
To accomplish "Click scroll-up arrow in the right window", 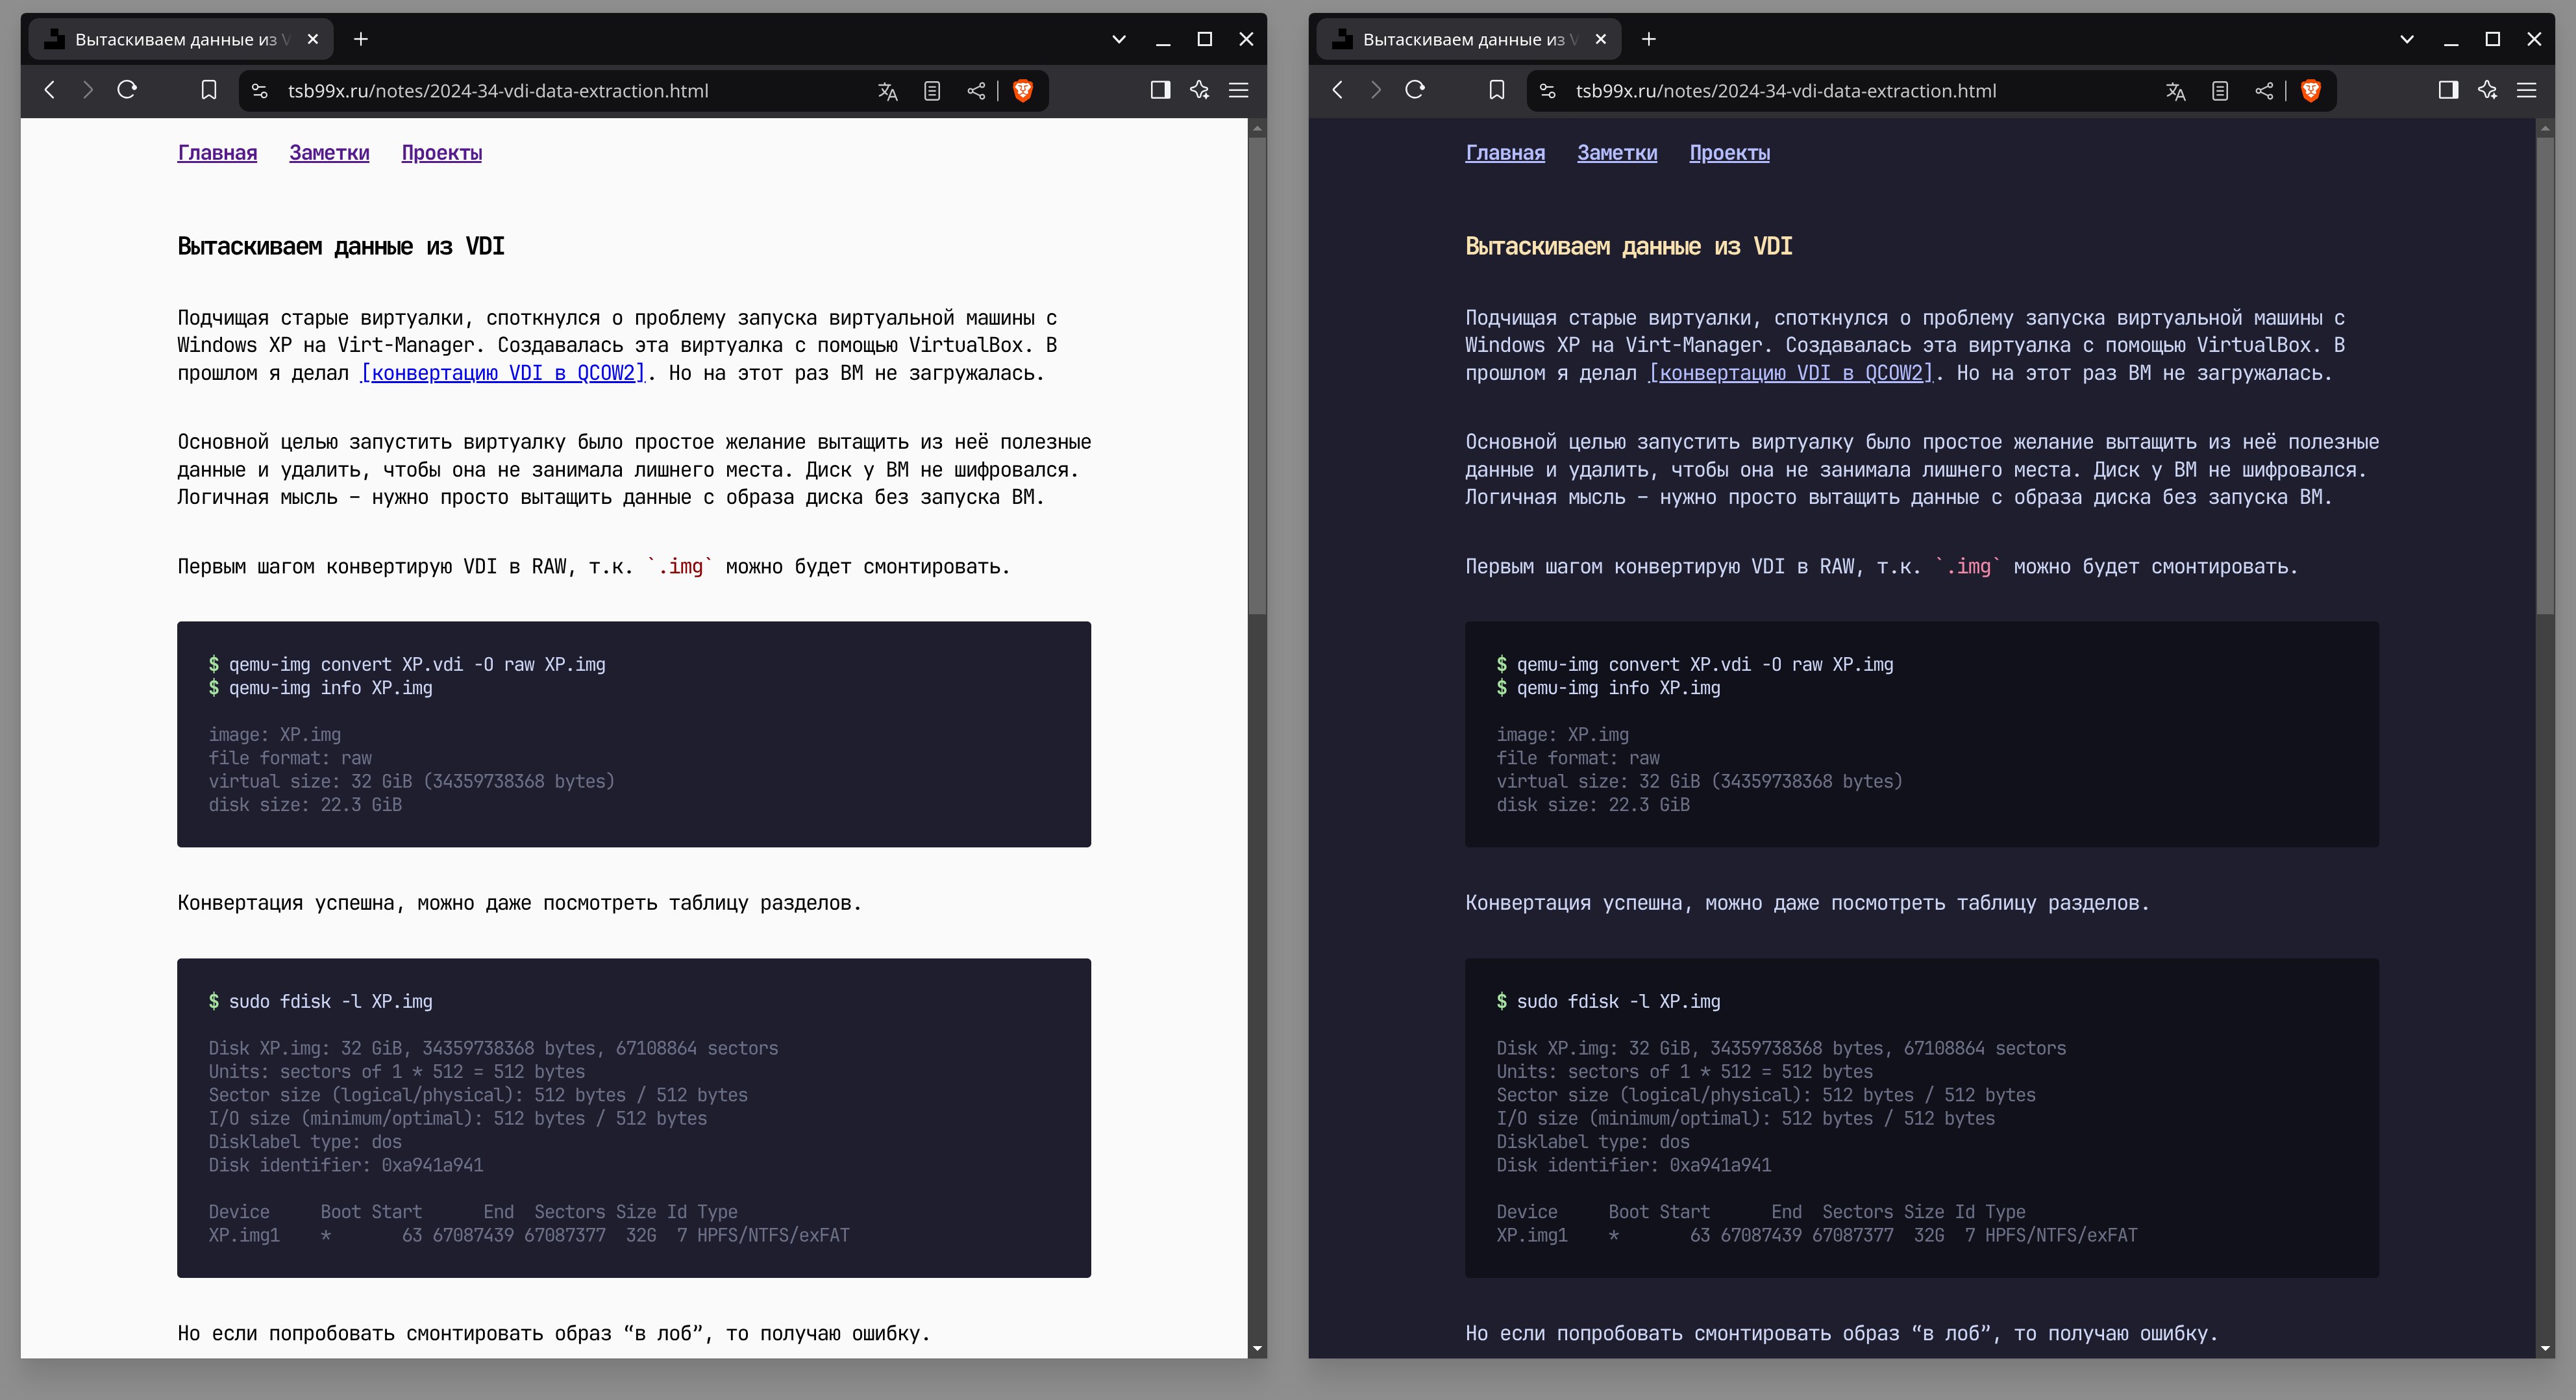I will [x=2545, y=128].
